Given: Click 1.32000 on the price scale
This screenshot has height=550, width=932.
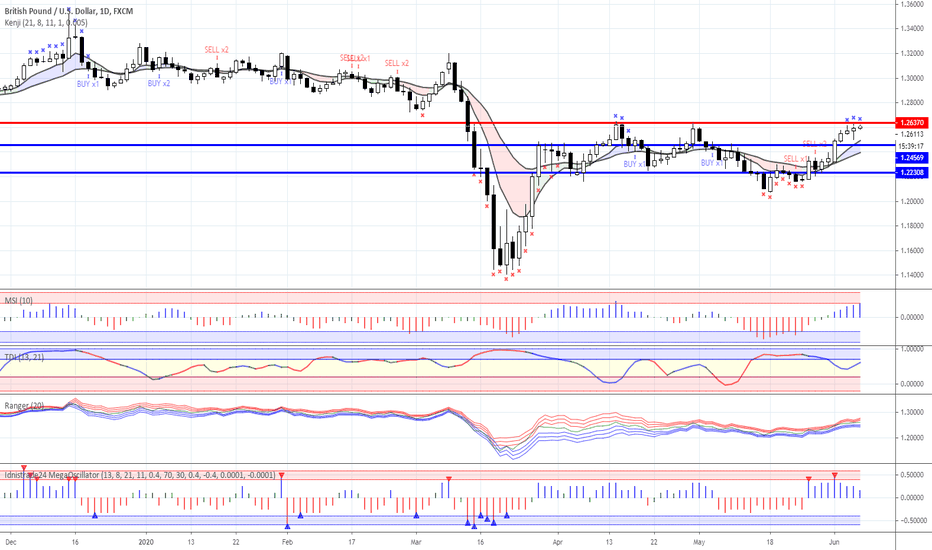Looking at the screenshot, I should pyautogui.click(x=912, y=54).
